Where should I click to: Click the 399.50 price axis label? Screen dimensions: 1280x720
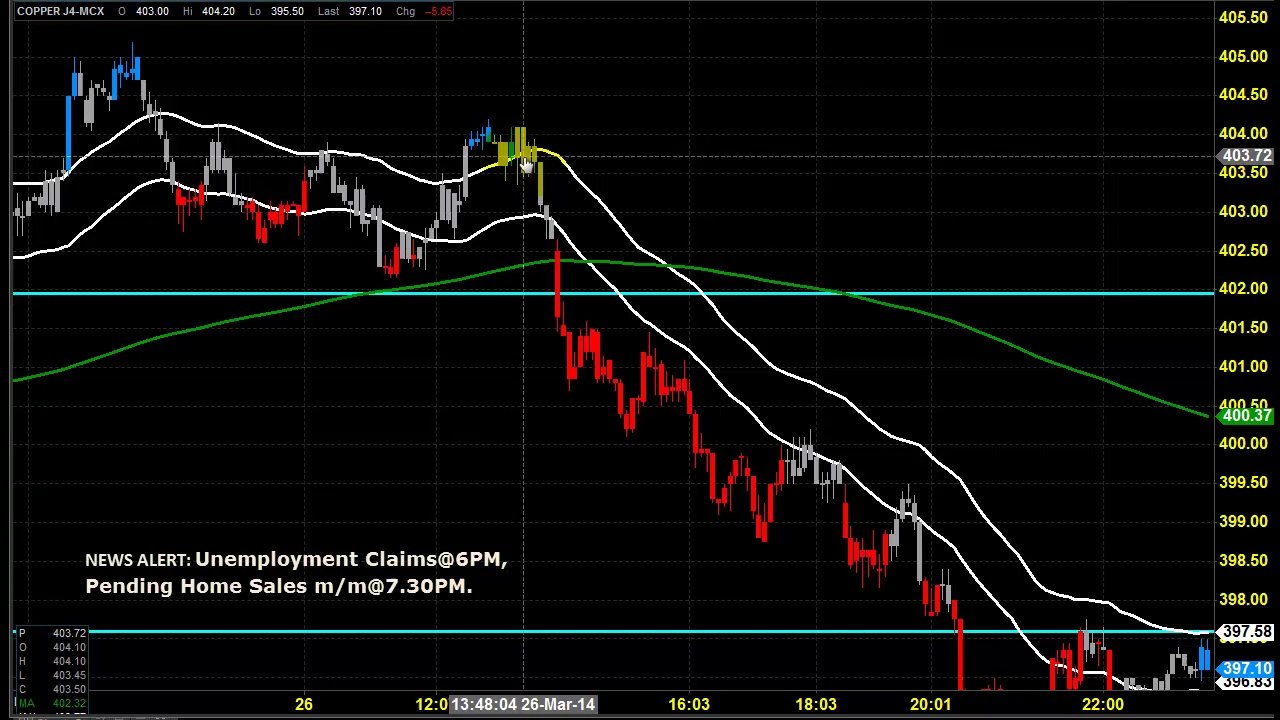click(x=1243, y=482)
